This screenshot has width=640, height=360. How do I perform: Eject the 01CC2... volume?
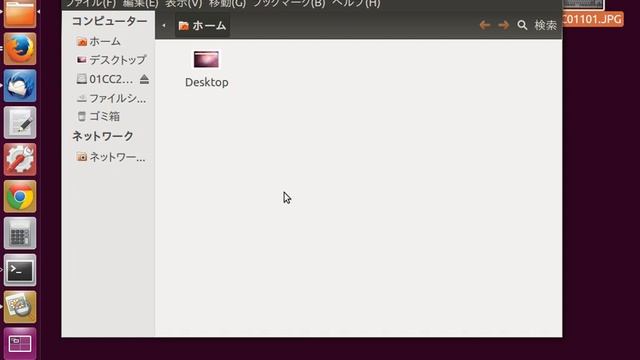click(x=144, y=79)
